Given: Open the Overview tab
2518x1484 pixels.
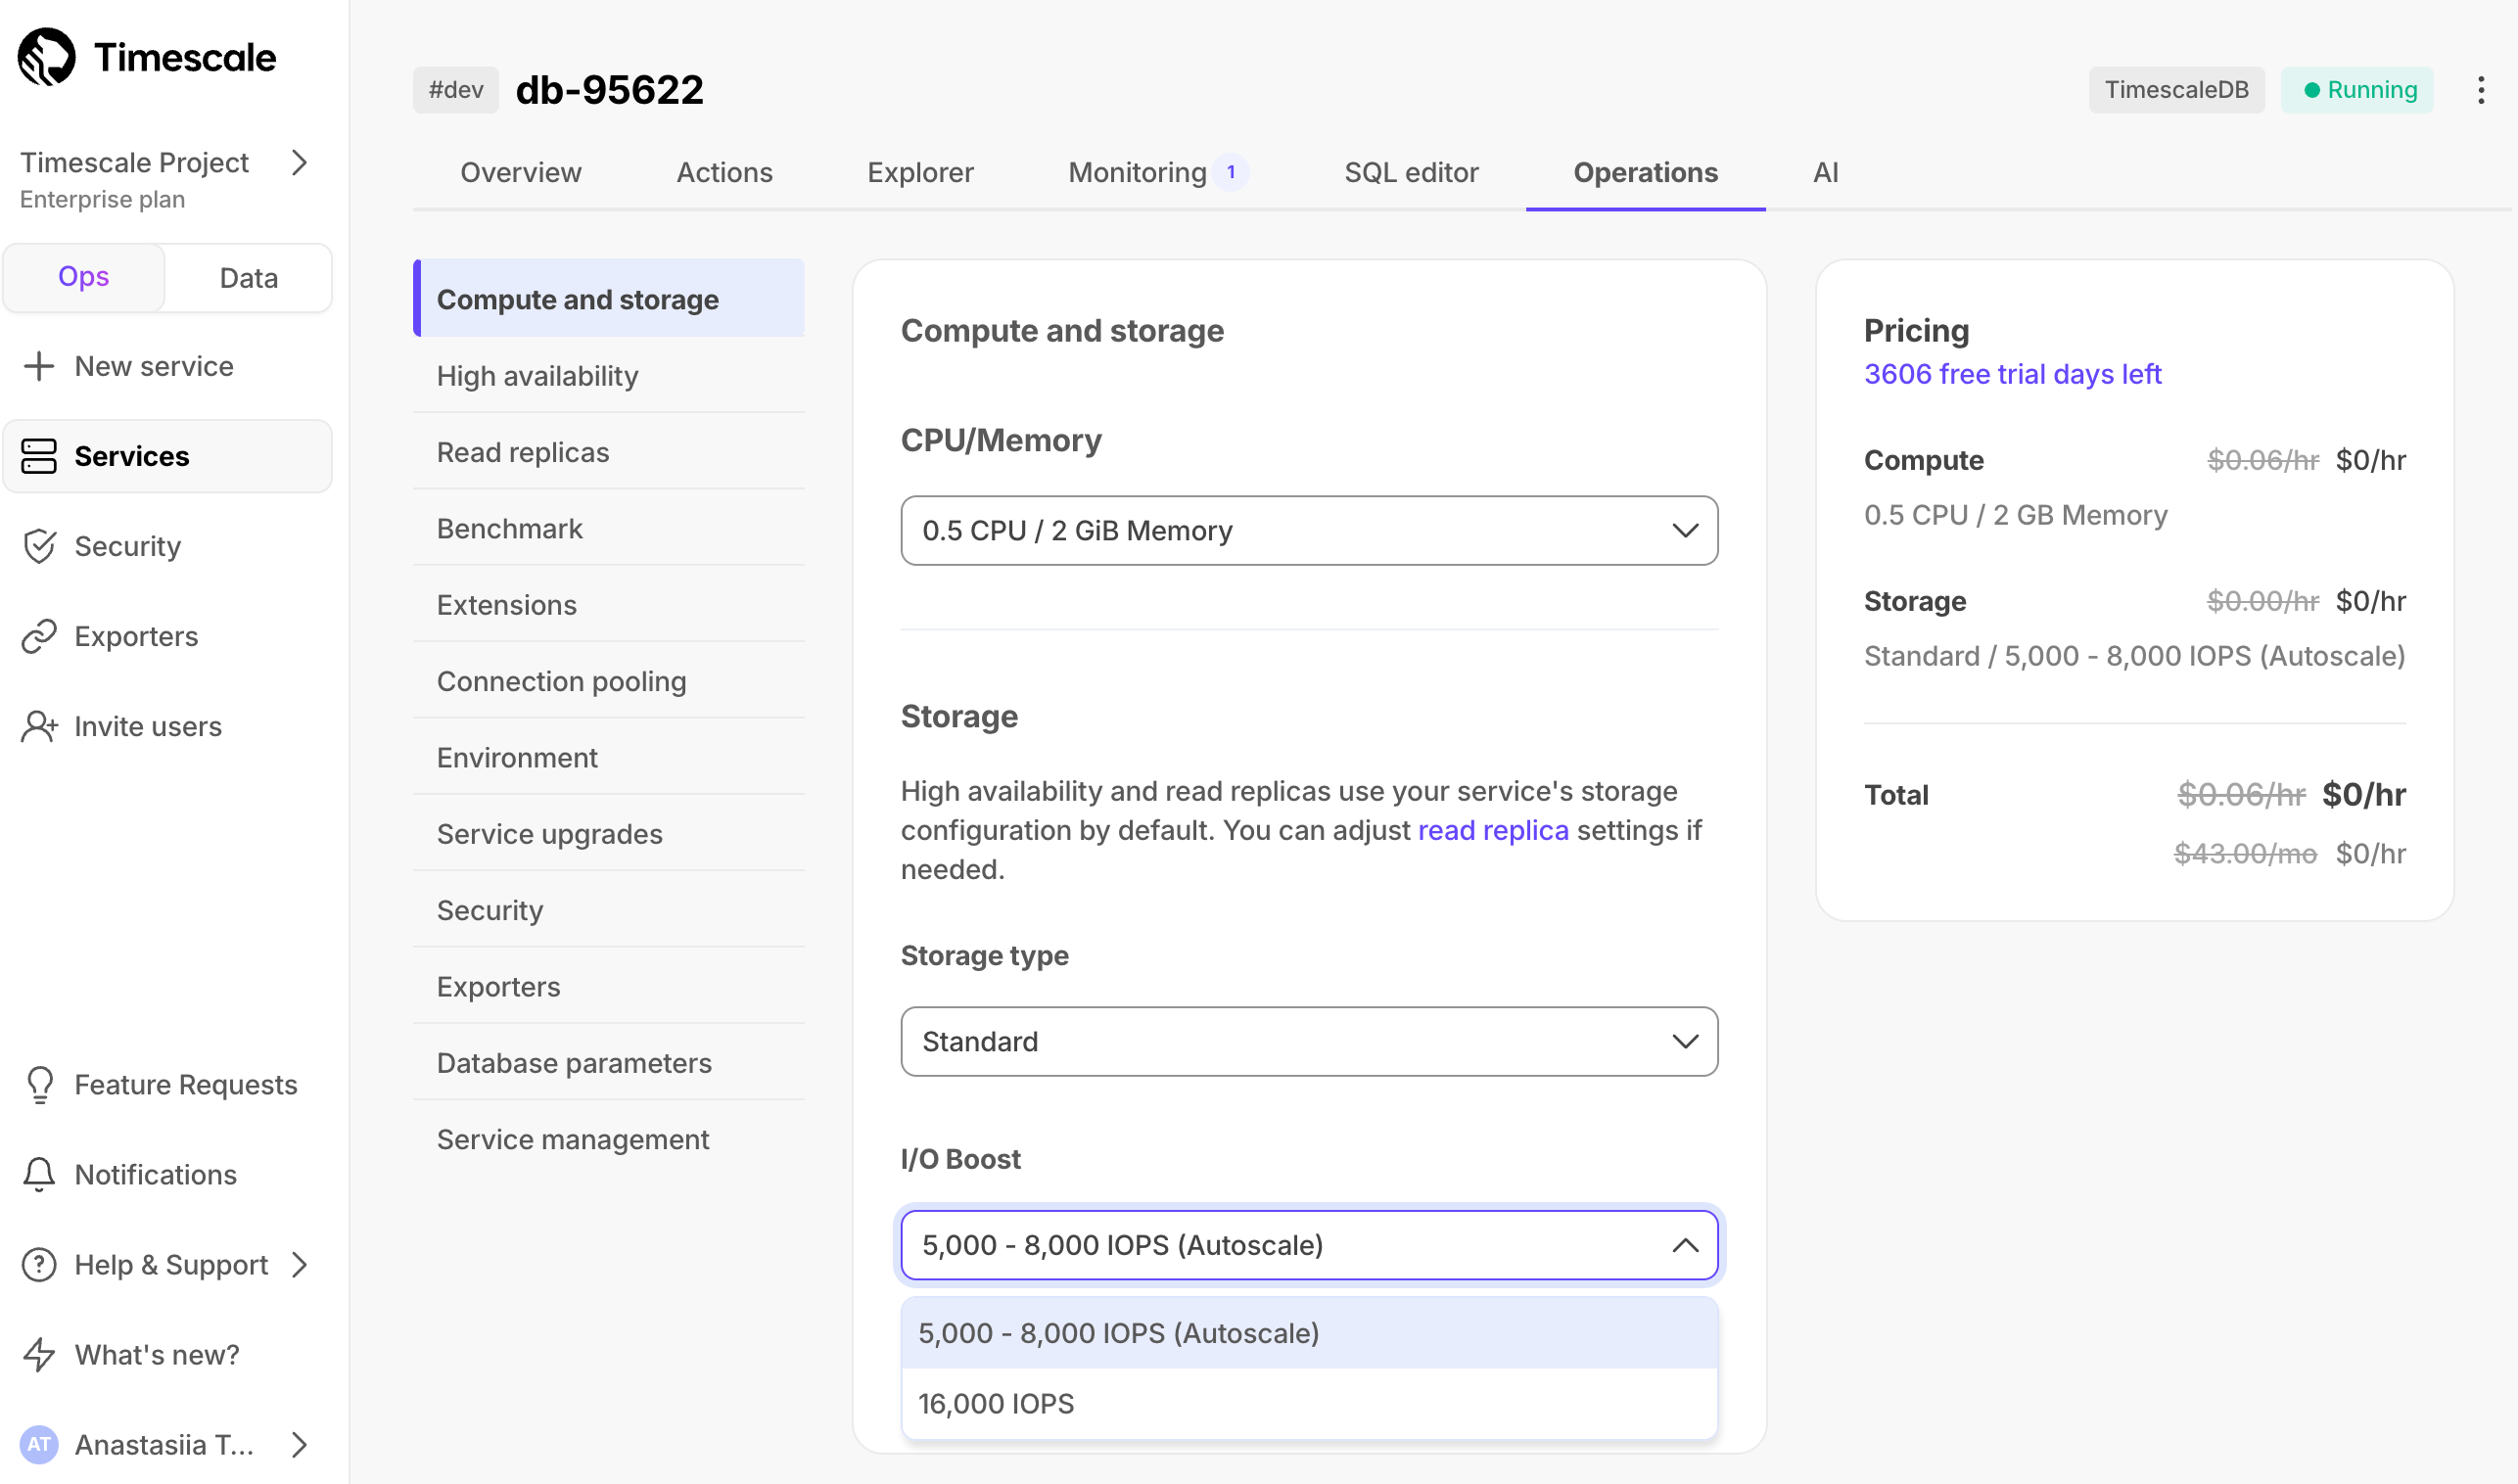Looking at the screenshot, I should coord(520,172).
